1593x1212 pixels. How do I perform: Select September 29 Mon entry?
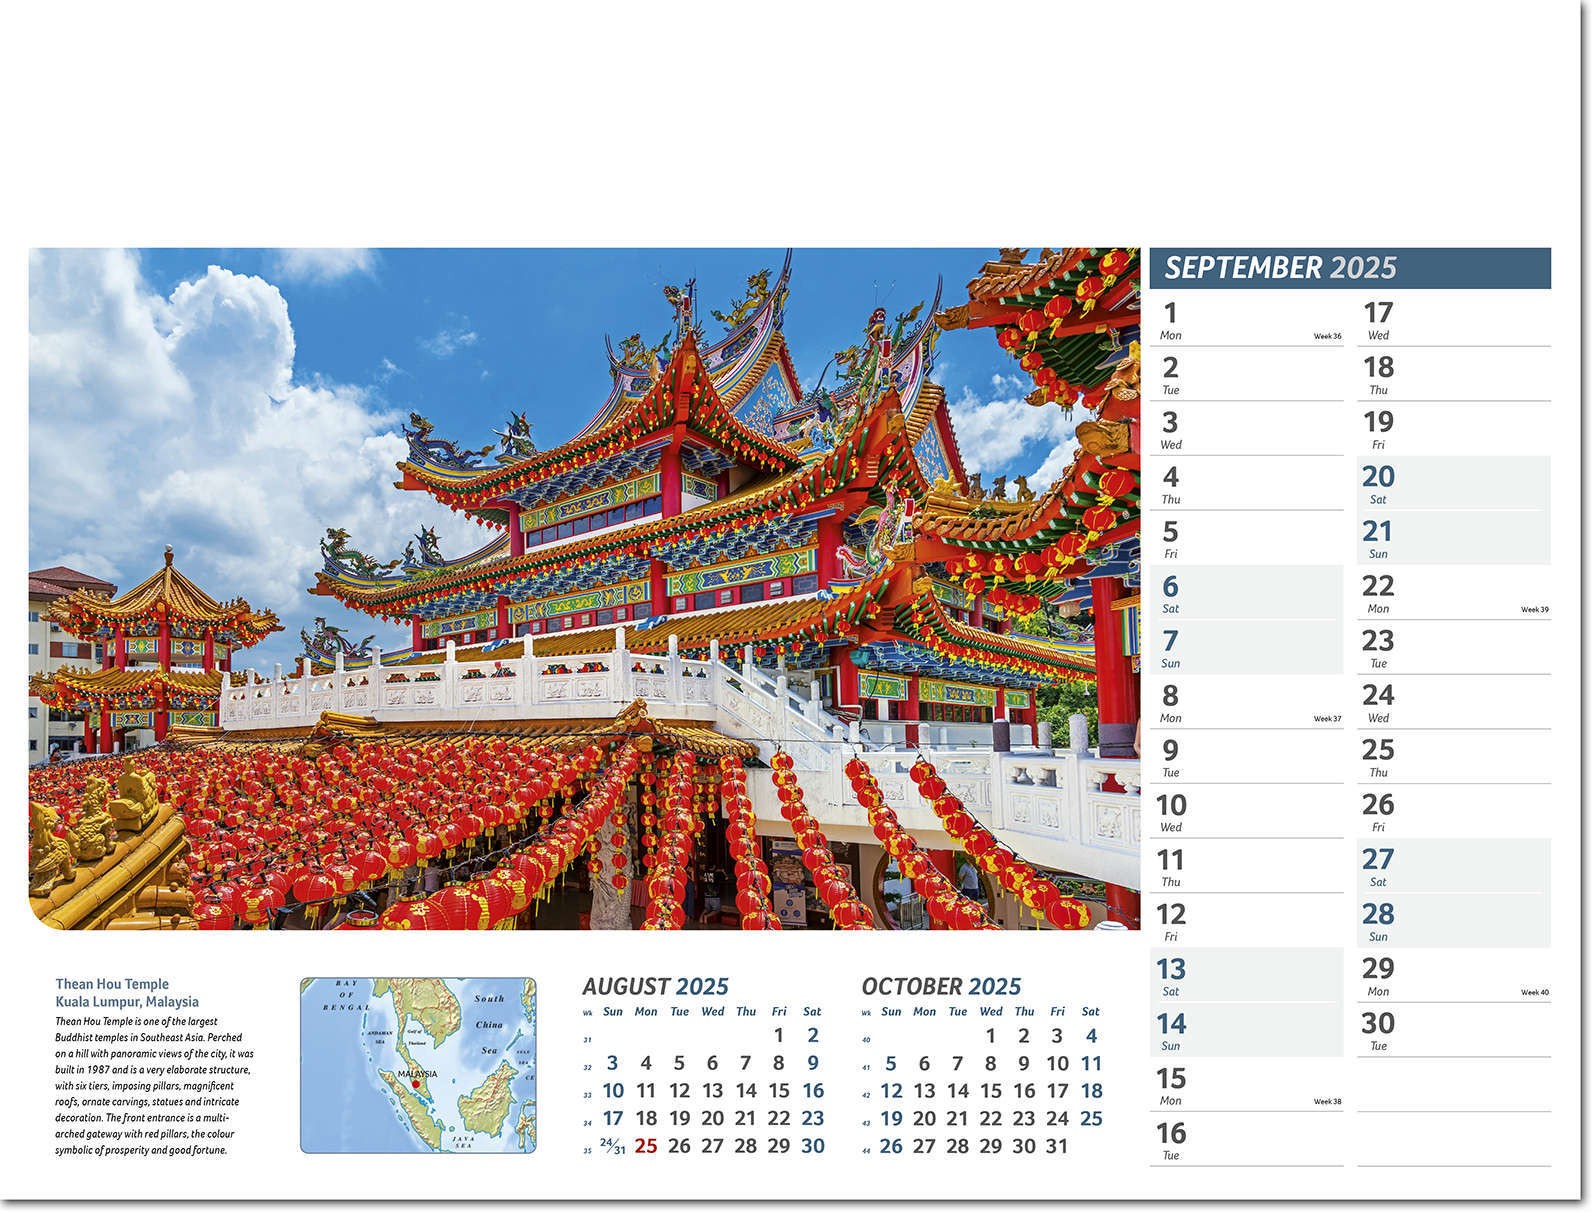click(x=1454, y=976)
